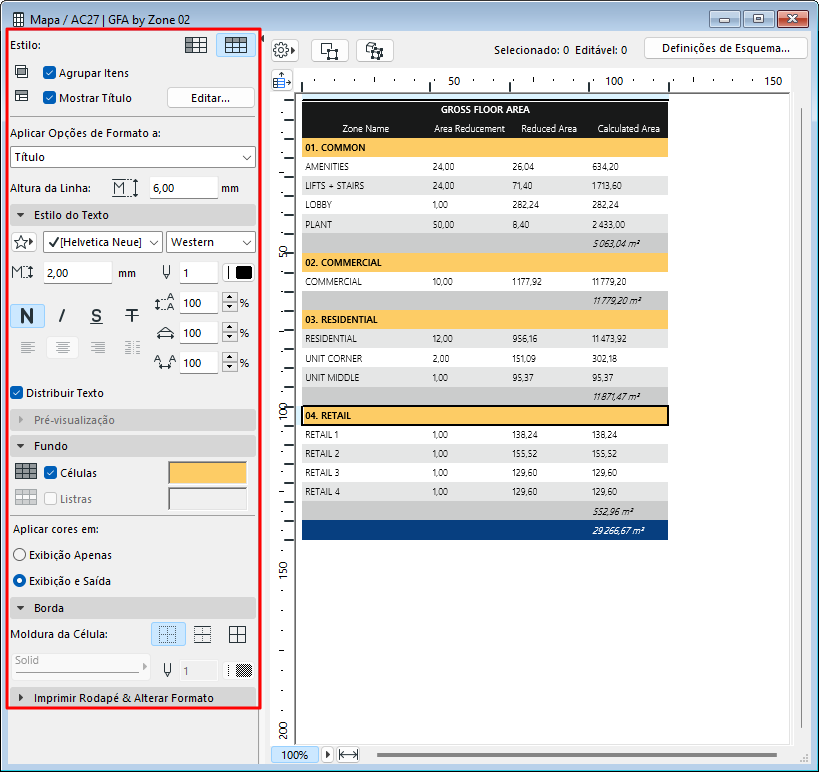Click the select-in-3D toolbar icon
This screenshot has width=819, height=772.
tap(375, 51)
